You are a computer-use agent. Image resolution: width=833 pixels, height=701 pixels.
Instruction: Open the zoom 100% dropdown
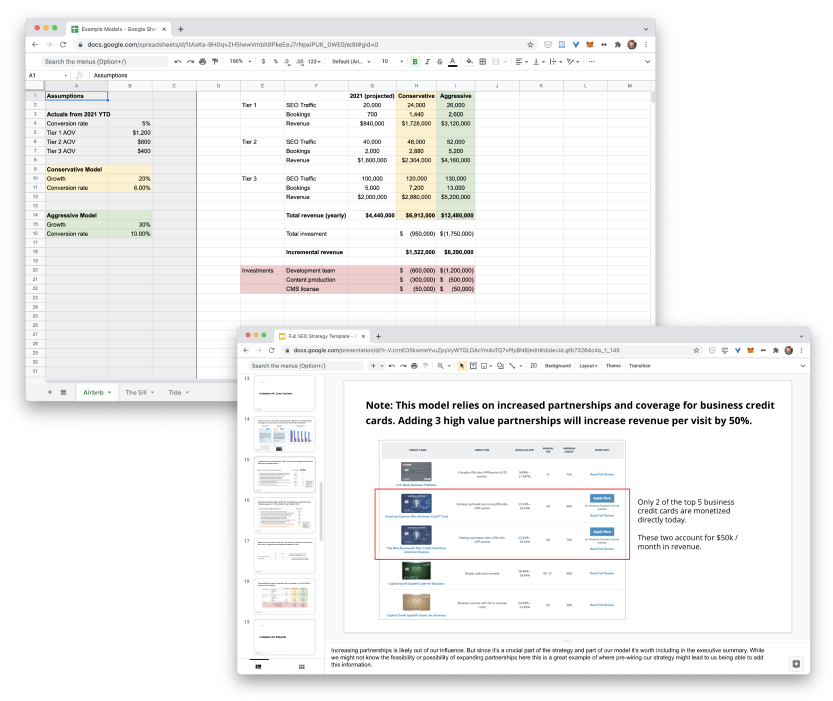[240, 62]
